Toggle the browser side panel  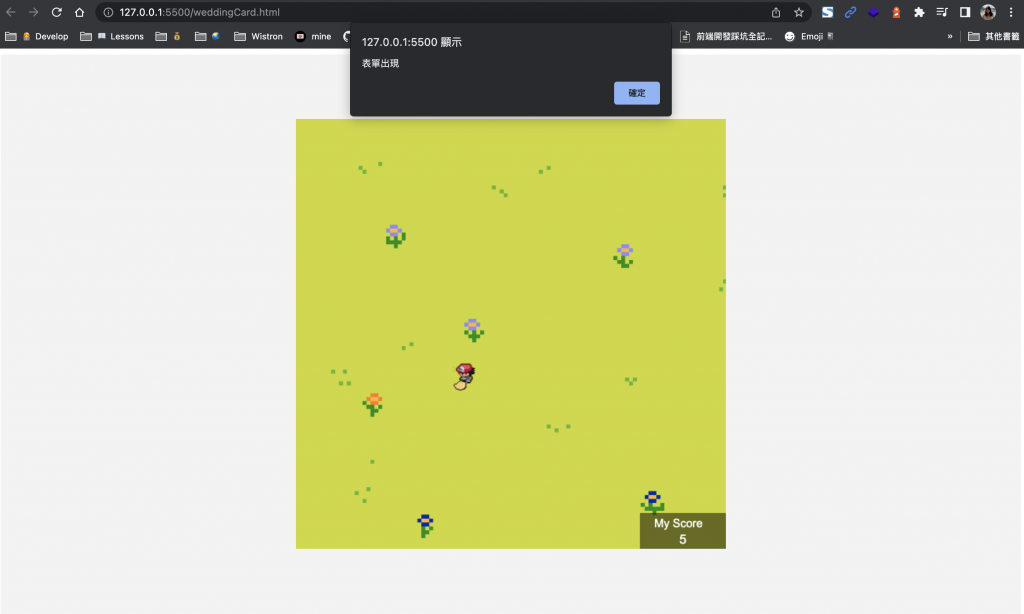(965, 12)
